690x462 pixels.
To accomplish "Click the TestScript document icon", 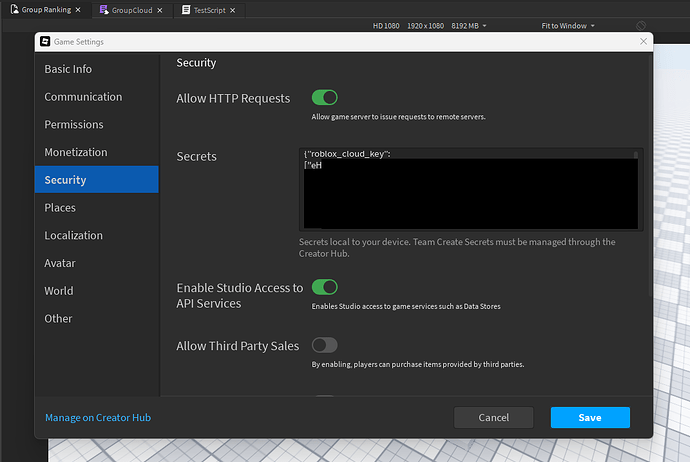I will tap(186, 10).
